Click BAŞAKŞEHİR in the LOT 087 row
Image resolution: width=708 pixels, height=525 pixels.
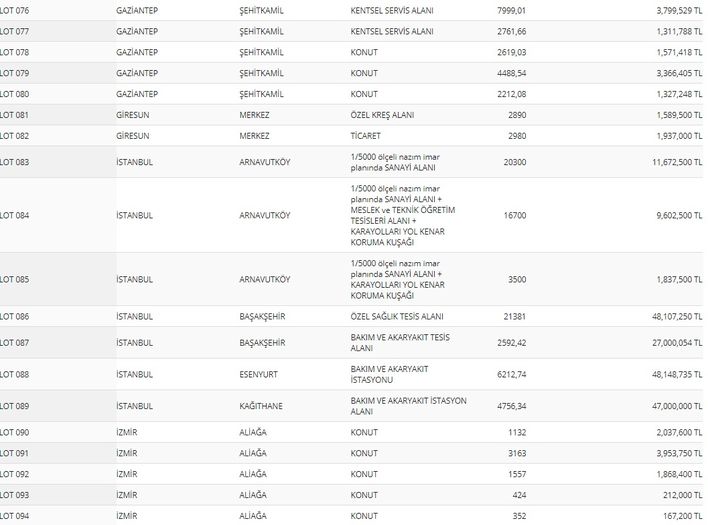coord(262,343)
